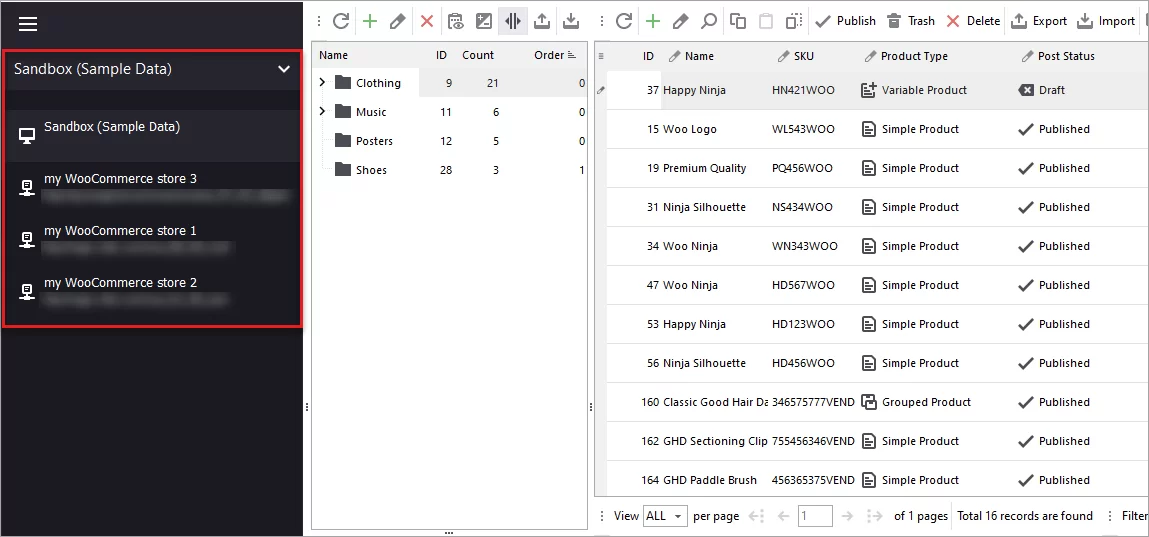
Task: Expand the Clothing category
Action: point(322,83)
